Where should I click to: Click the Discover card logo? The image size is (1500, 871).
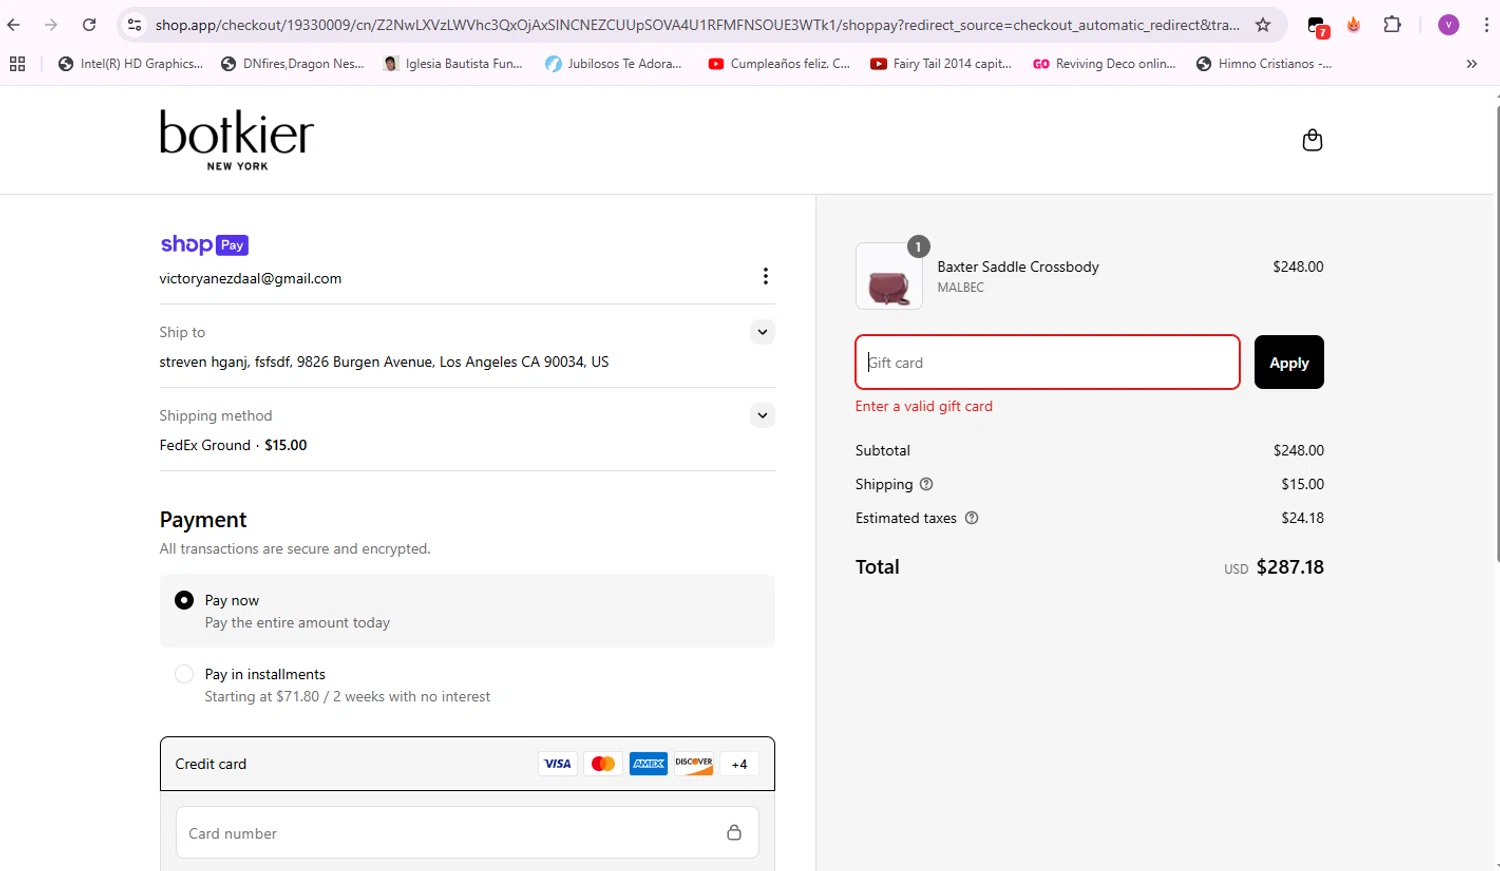click(693, 764)
